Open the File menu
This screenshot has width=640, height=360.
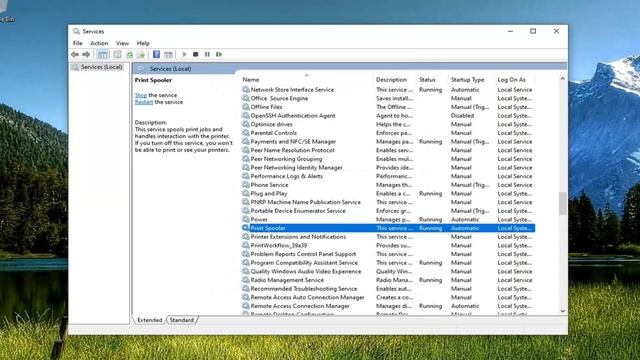tap(78, 43)
